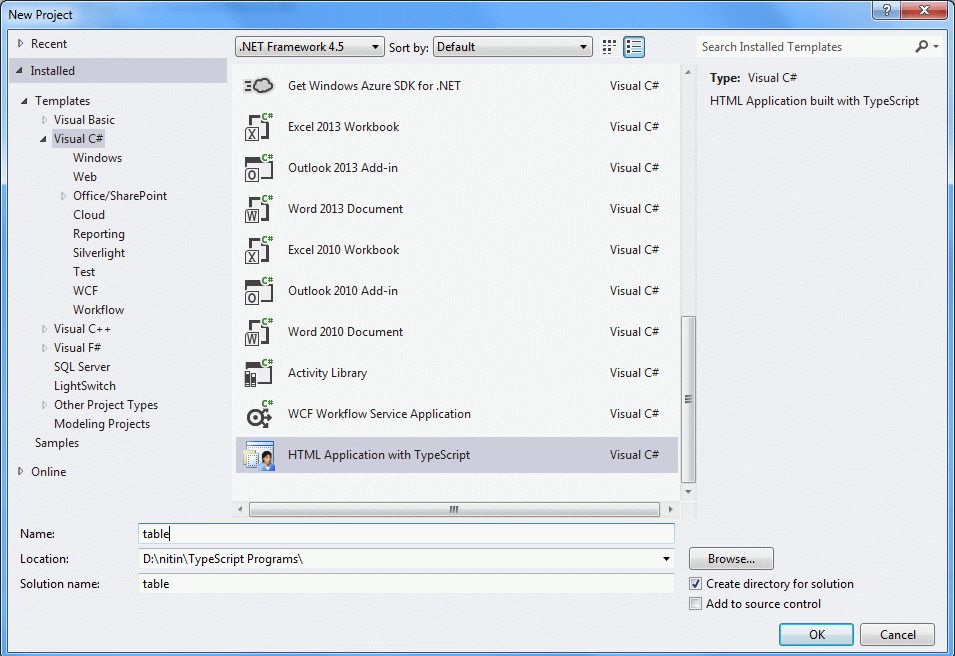Toggle Create directory for solution checkbox
Screen dimensions: 955x656
click(x=696, y=584)
